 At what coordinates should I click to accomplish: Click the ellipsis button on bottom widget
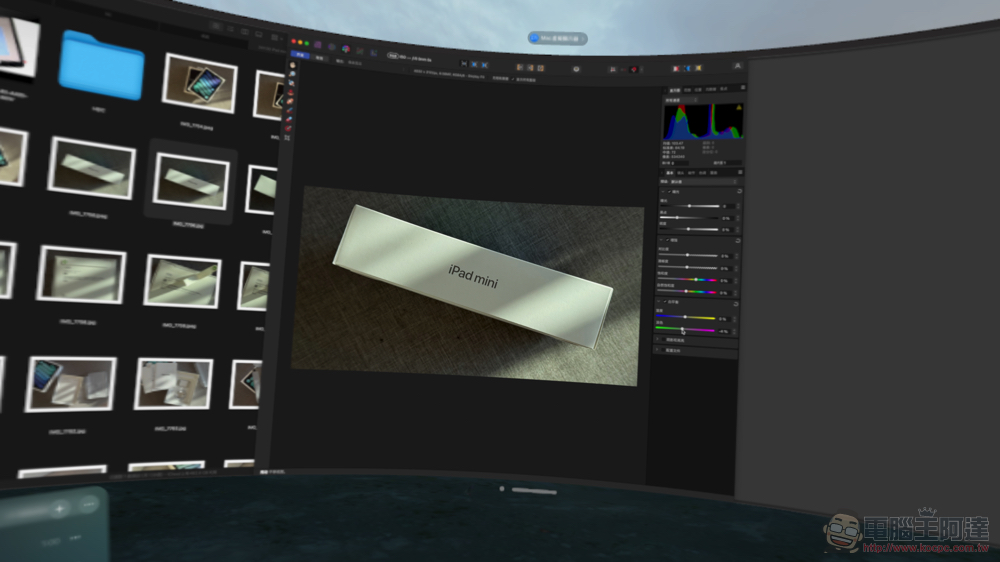click(89, 504)
